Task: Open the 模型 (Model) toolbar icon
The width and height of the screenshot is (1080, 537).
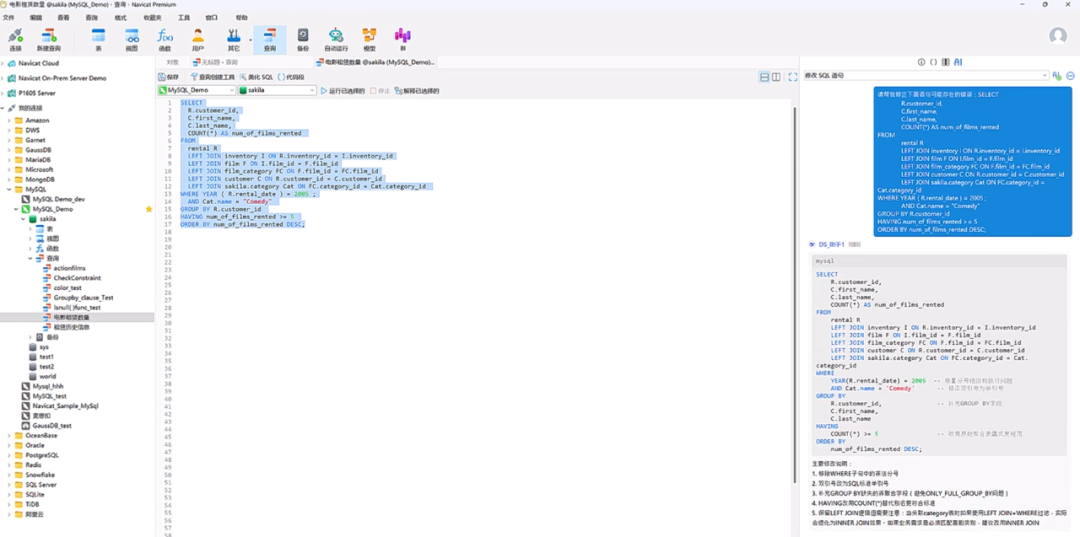Action: [369, 40]
